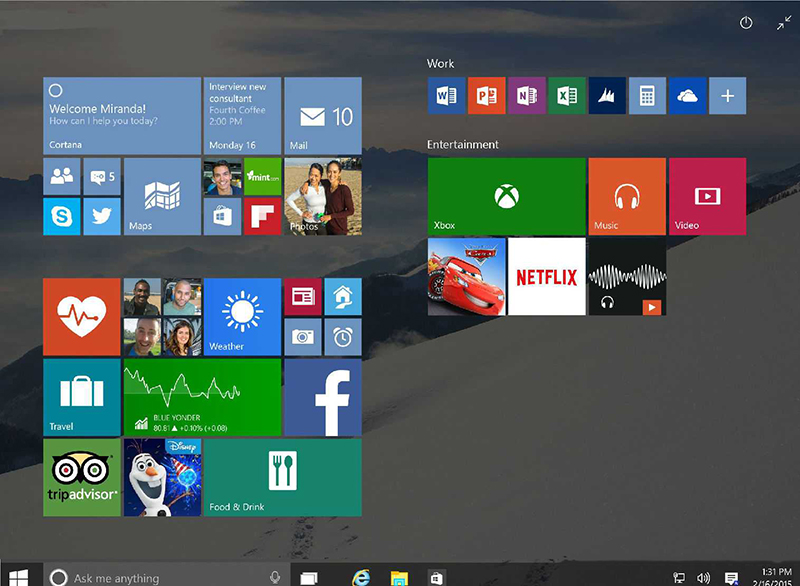Open the audio waveform music tile

[x=627, y=276]
